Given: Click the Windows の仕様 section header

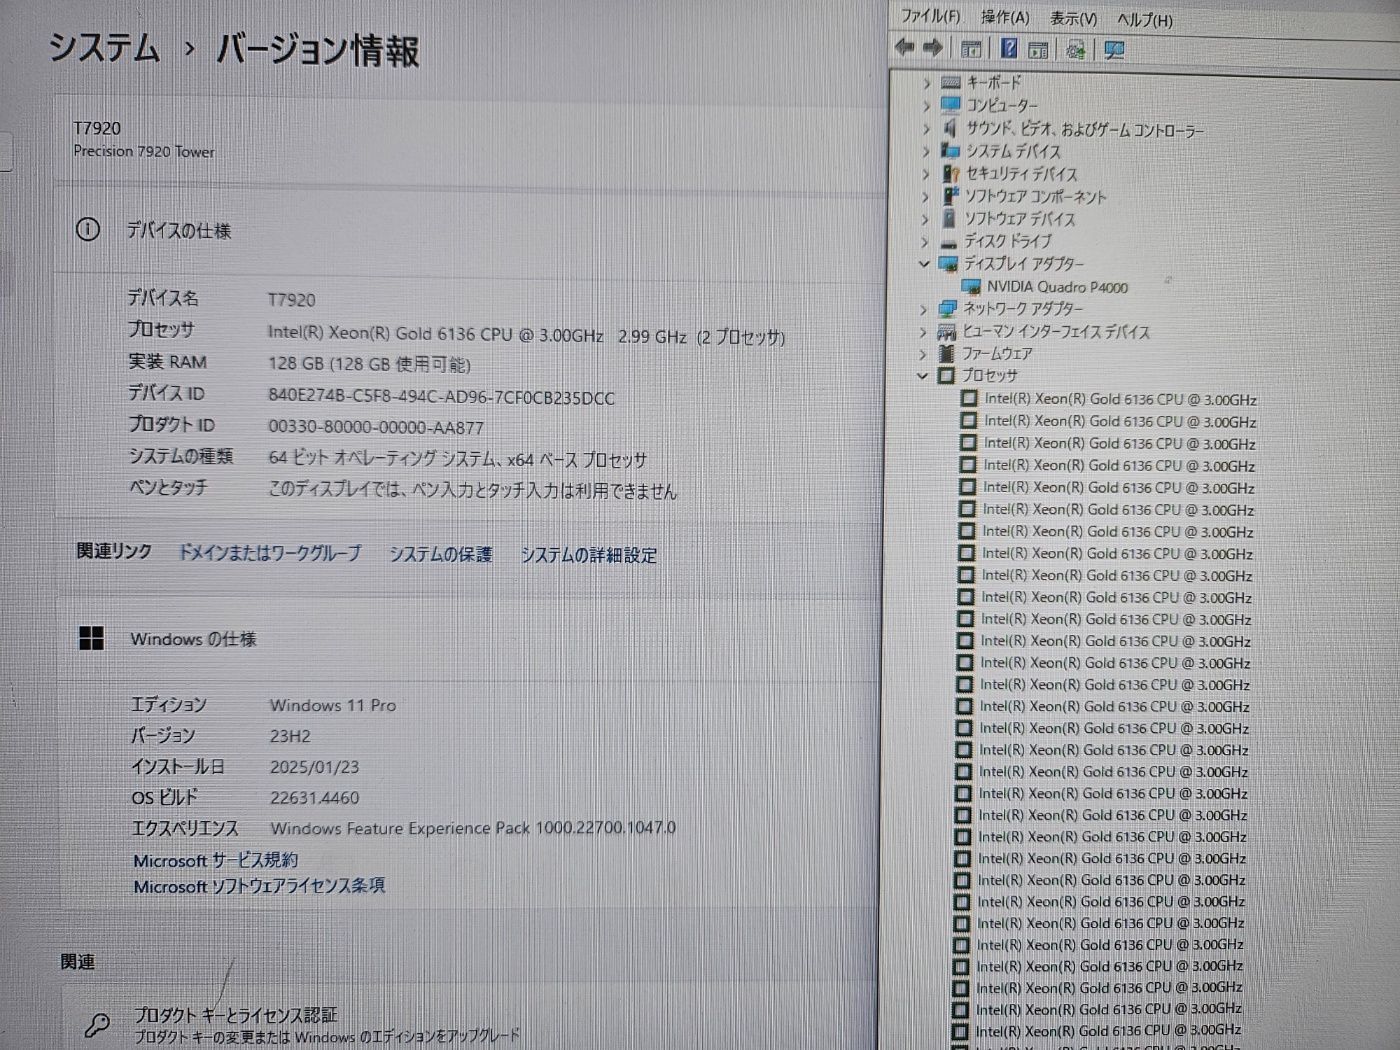Looking at the screenshot, I should (x=465, y=639).
